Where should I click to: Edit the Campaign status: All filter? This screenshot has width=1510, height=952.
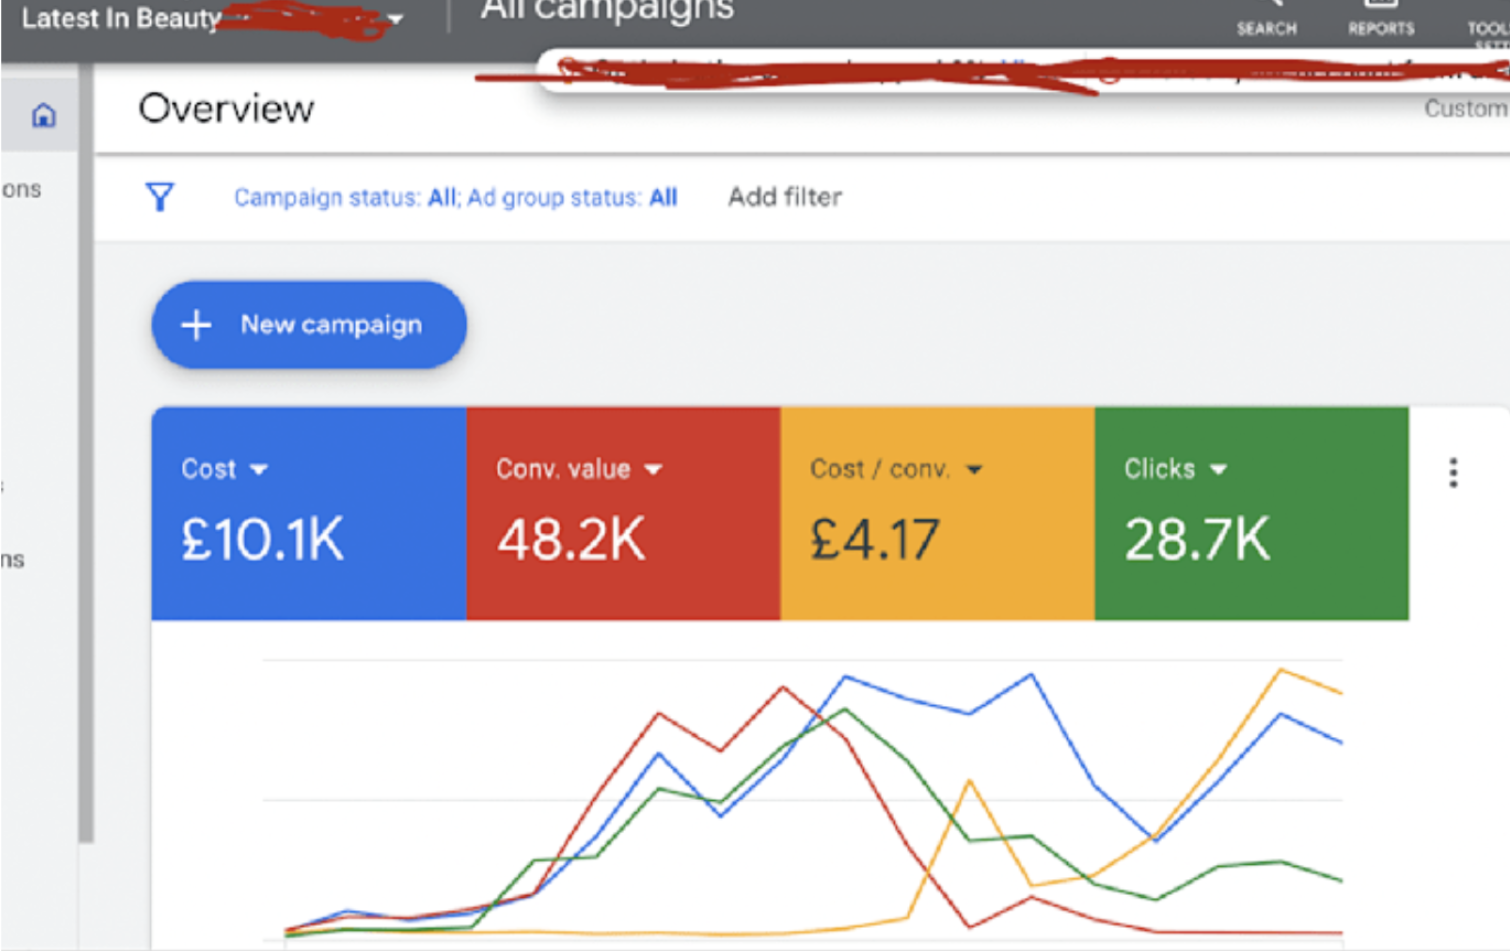(x=346, y=198)
